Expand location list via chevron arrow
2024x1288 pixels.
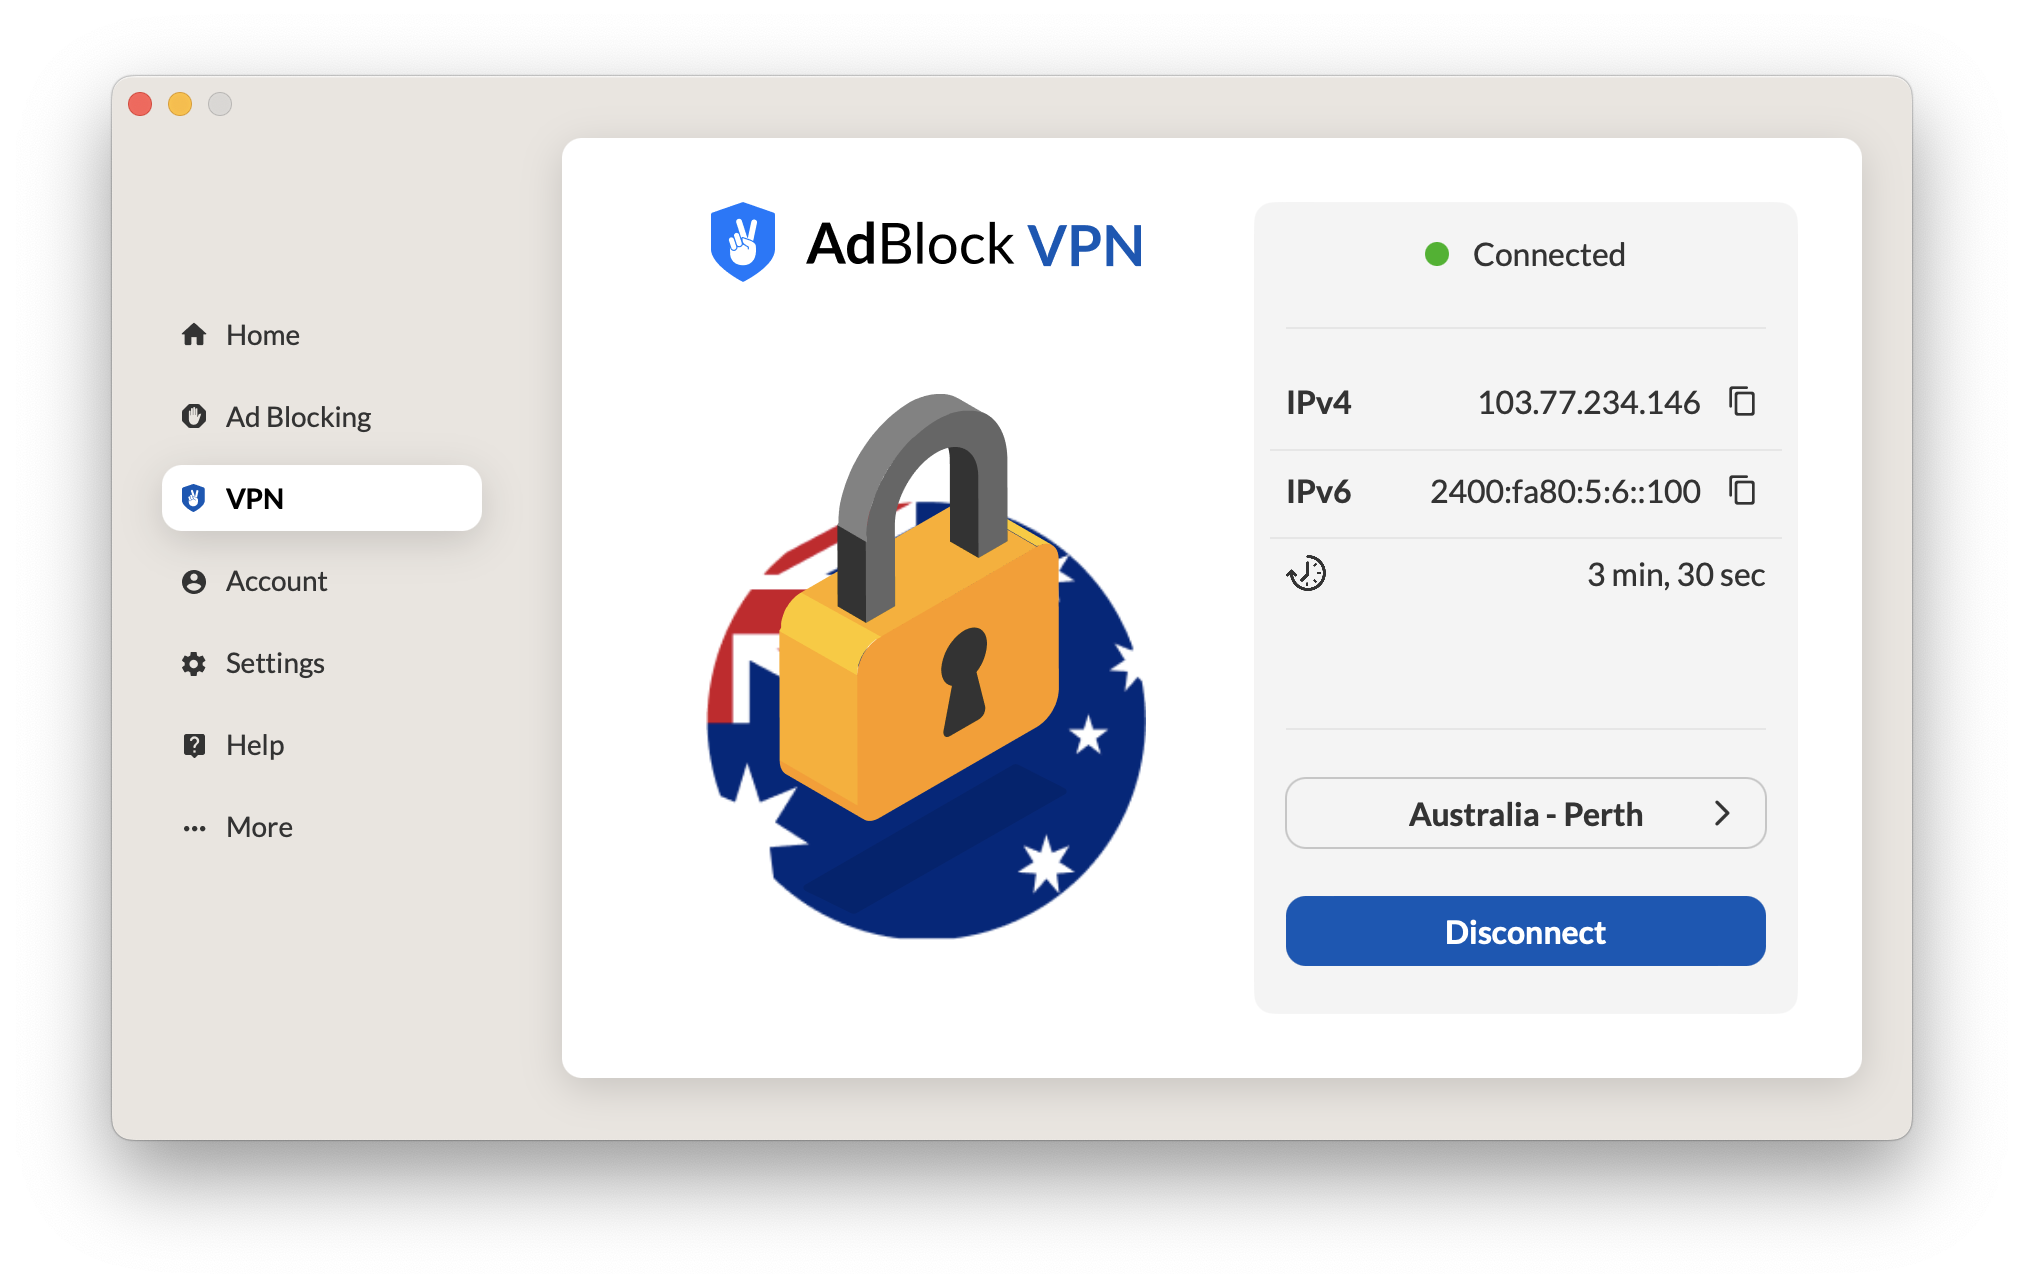pyautogui.click(x=1722, y=814)
